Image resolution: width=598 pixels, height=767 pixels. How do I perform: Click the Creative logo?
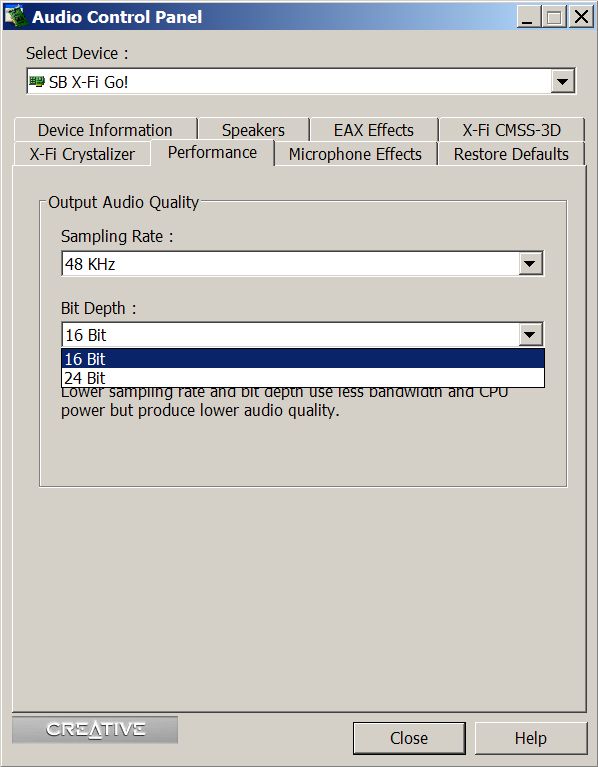click(95, 729)
